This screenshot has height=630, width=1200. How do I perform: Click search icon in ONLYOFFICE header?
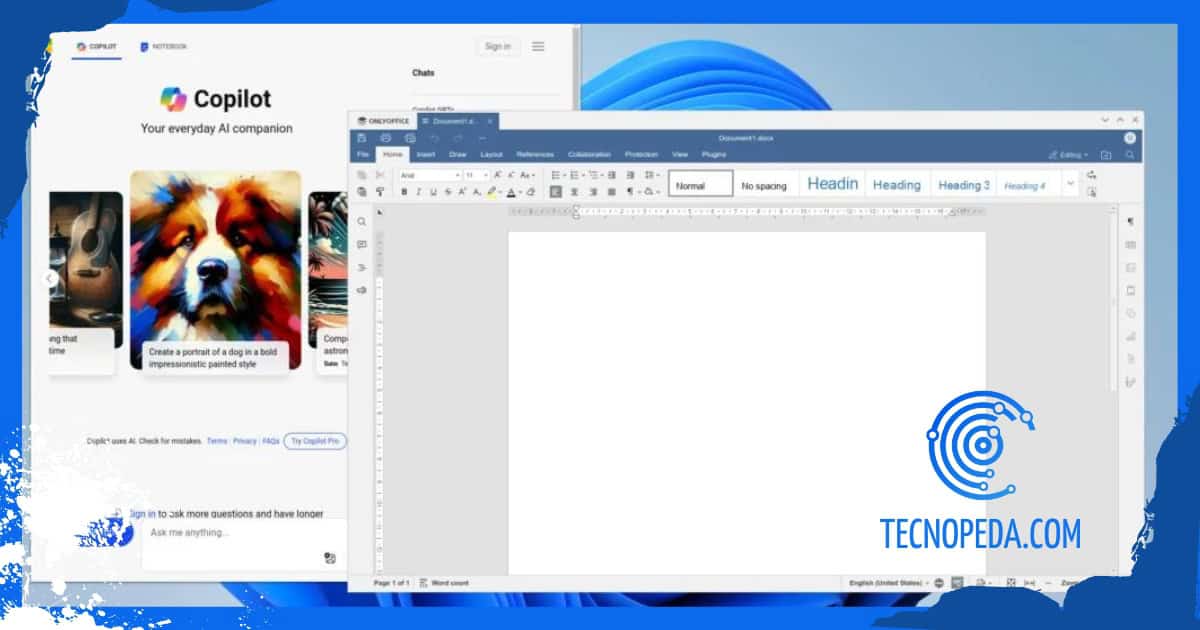point(1130,155)
